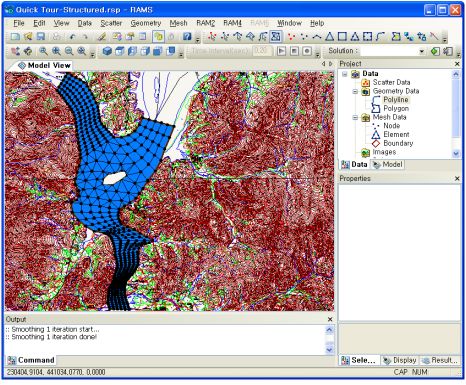Open the mesh tools toolbar overflow chevron

point(445,40)
